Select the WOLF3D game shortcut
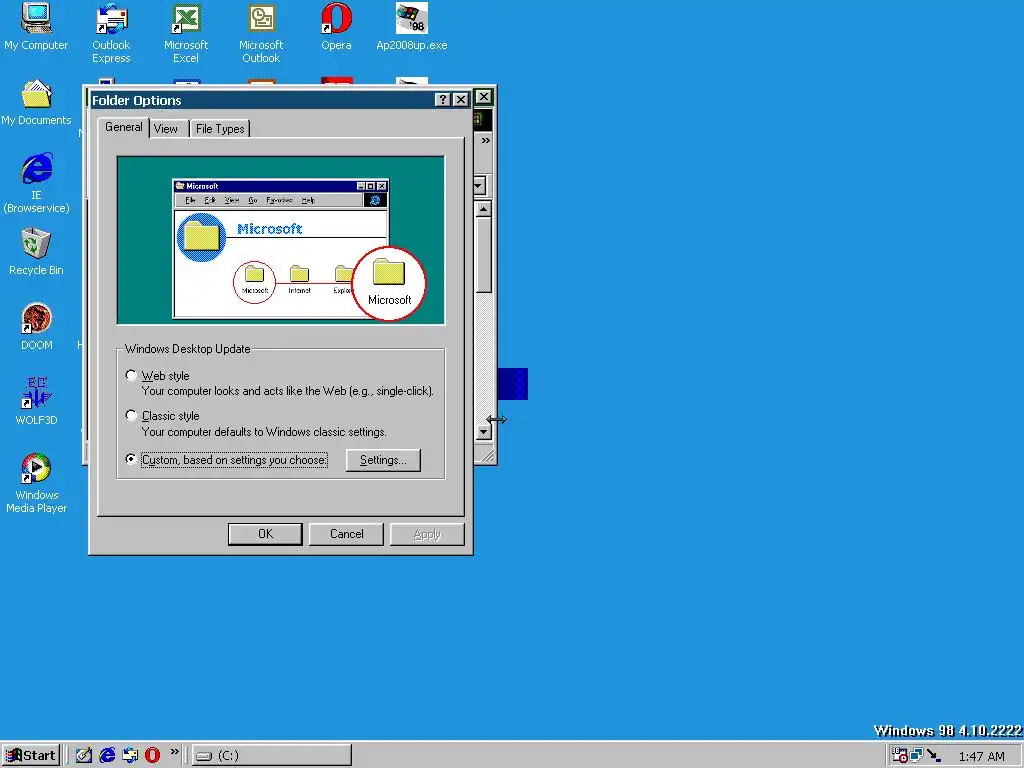The height and width of the screenshot is (768, 1024). [x=36, y=402]
